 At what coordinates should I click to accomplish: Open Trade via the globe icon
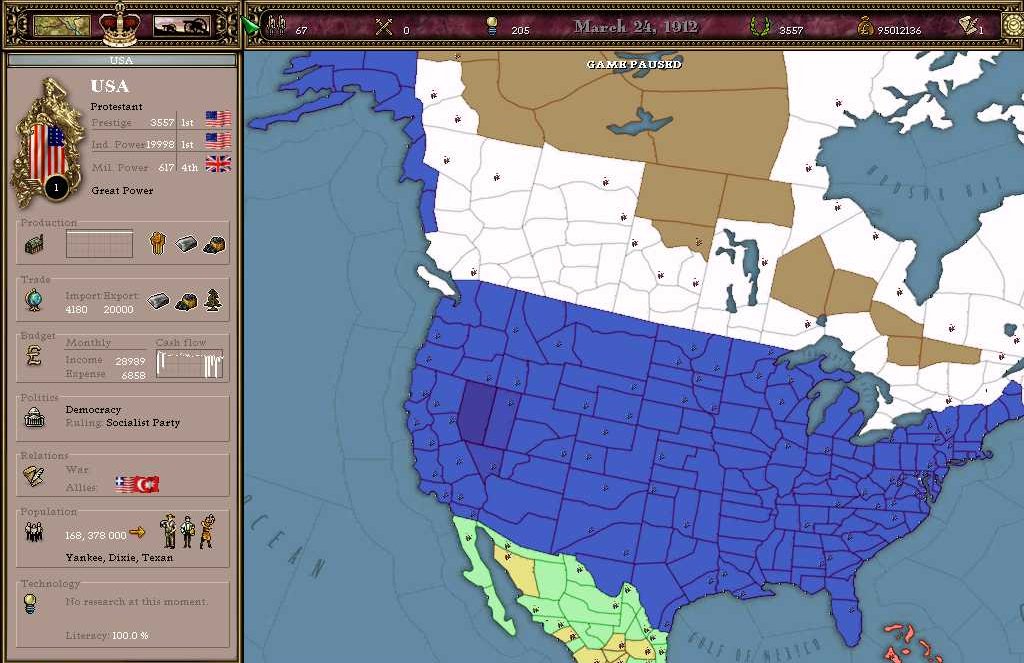[x=34, y=300]
